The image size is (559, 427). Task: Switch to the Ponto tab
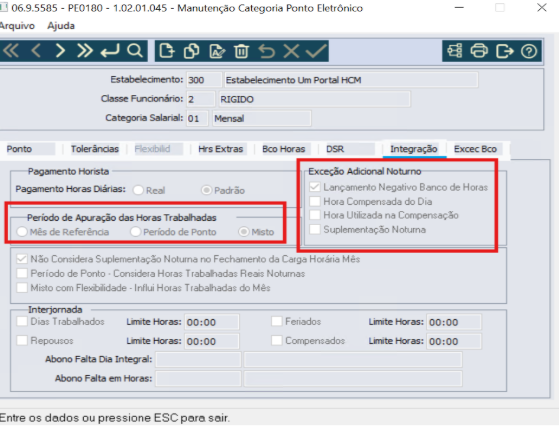(30, 149)
